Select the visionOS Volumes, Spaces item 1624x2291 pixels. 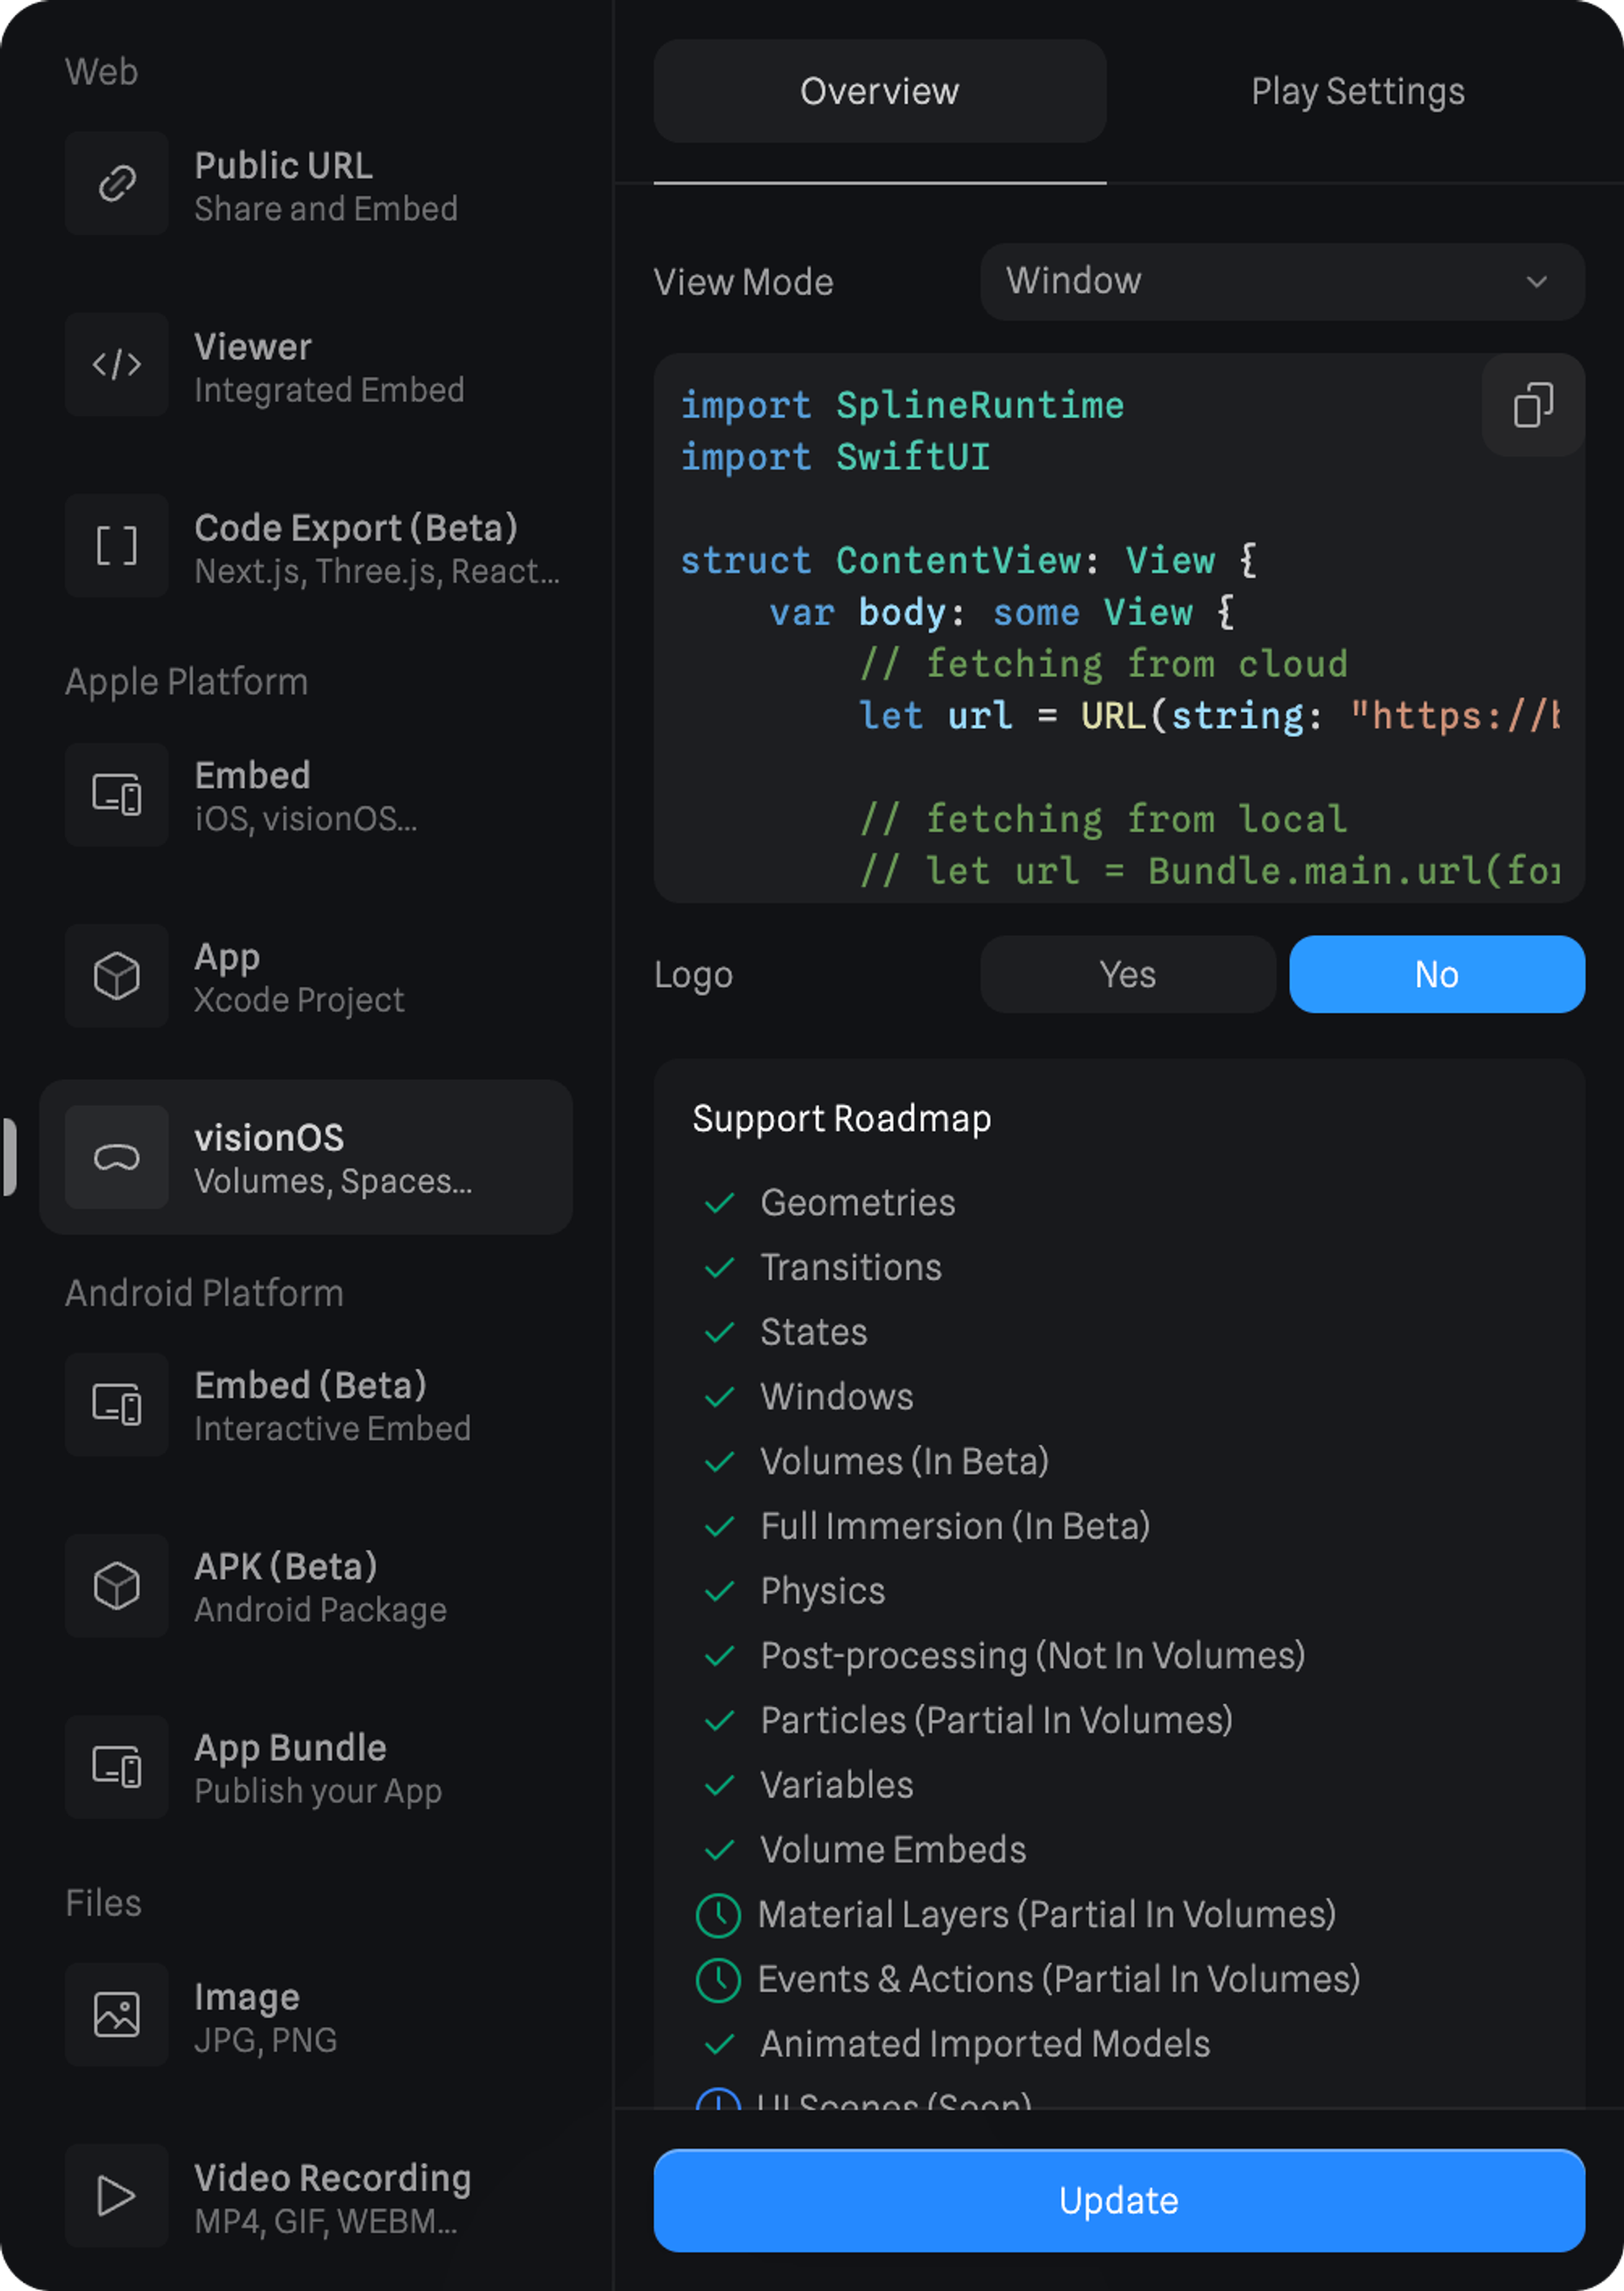click(x=306, y=1157)
